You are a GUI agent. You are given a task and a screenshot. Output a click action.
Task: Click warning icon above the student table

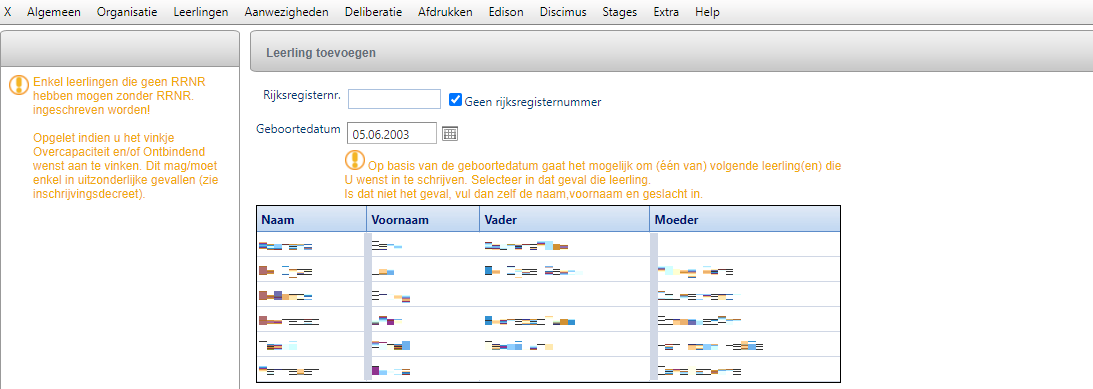pos(355,160)
